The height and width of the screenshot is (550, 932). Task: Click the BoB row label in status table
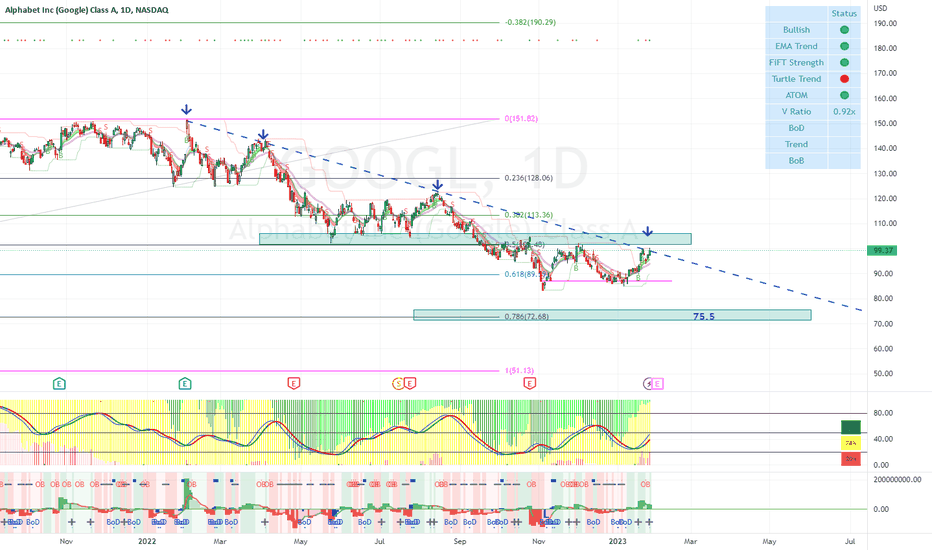pyautogui.click(x=796, y=161)
